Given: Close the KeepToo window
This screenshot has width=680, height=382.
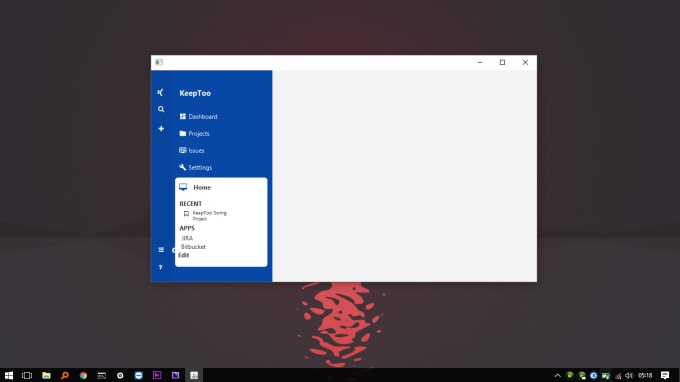Looking at the screenshot, I should (525, 62).
